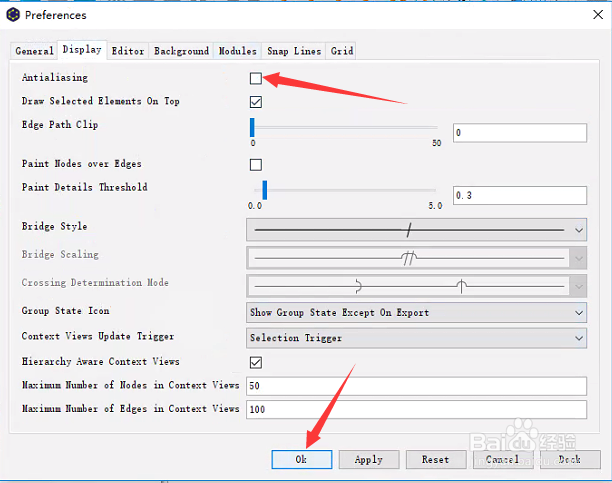
Task: Click the Paint Details Threshold slider handle
Action: click(x=265, y=190)
